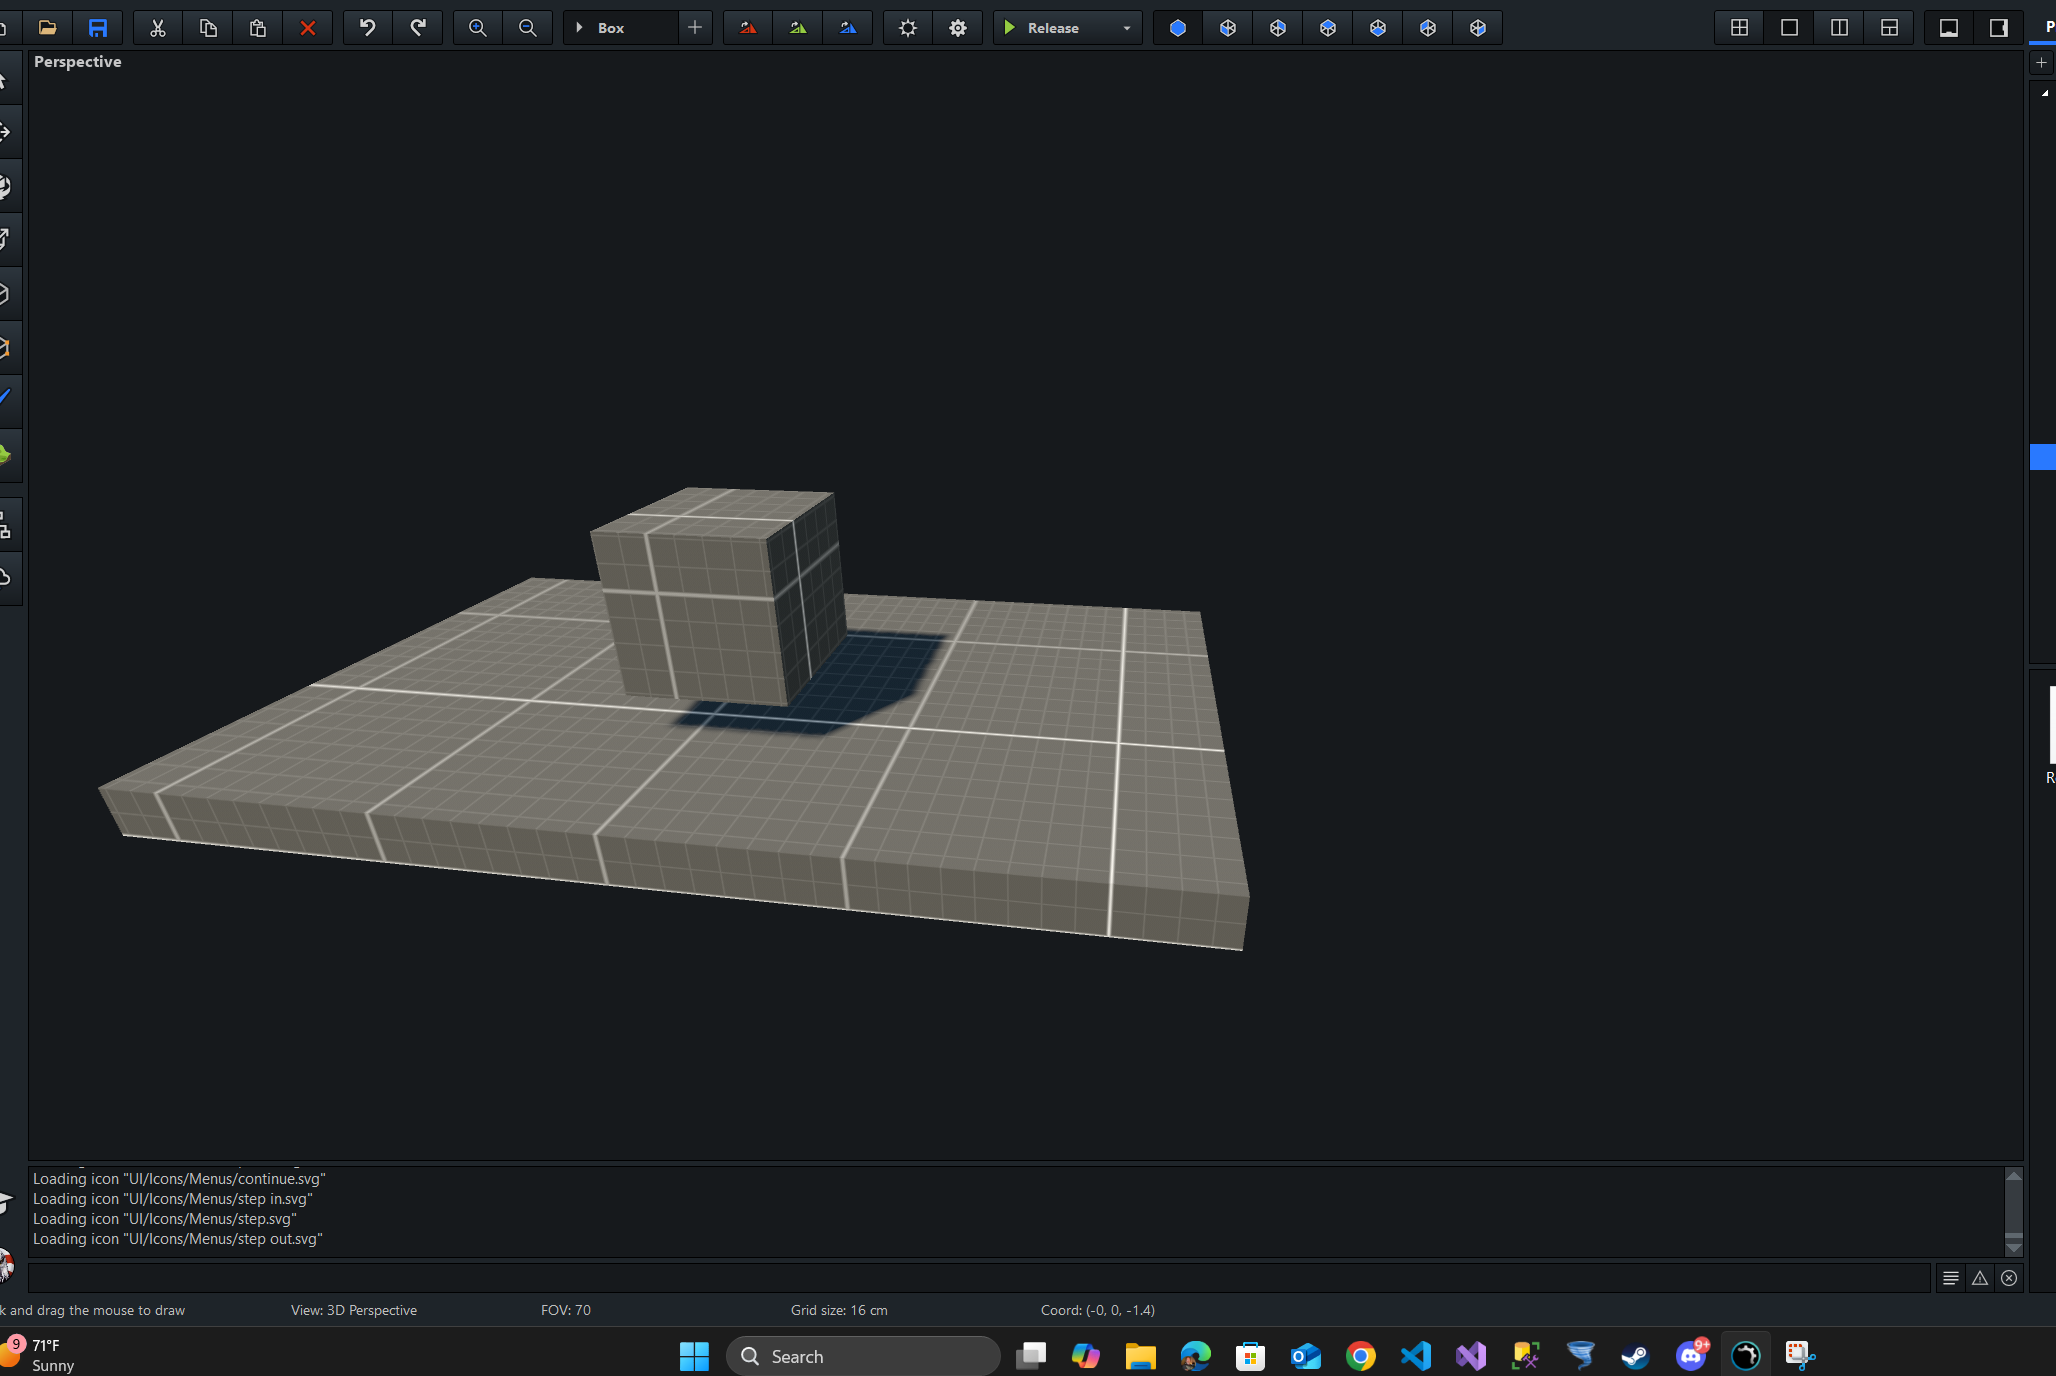Open the Release configuration dropdown
Screen dimensions: 2056x1376
click(x=1127, y=28)
